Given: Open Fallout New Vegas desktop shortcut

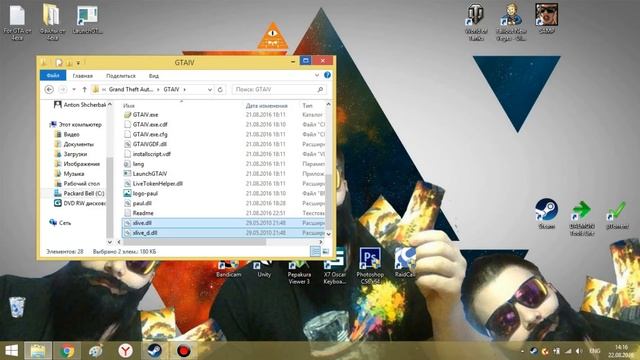Looking at the screenshot, I should (x=511, y=22).
